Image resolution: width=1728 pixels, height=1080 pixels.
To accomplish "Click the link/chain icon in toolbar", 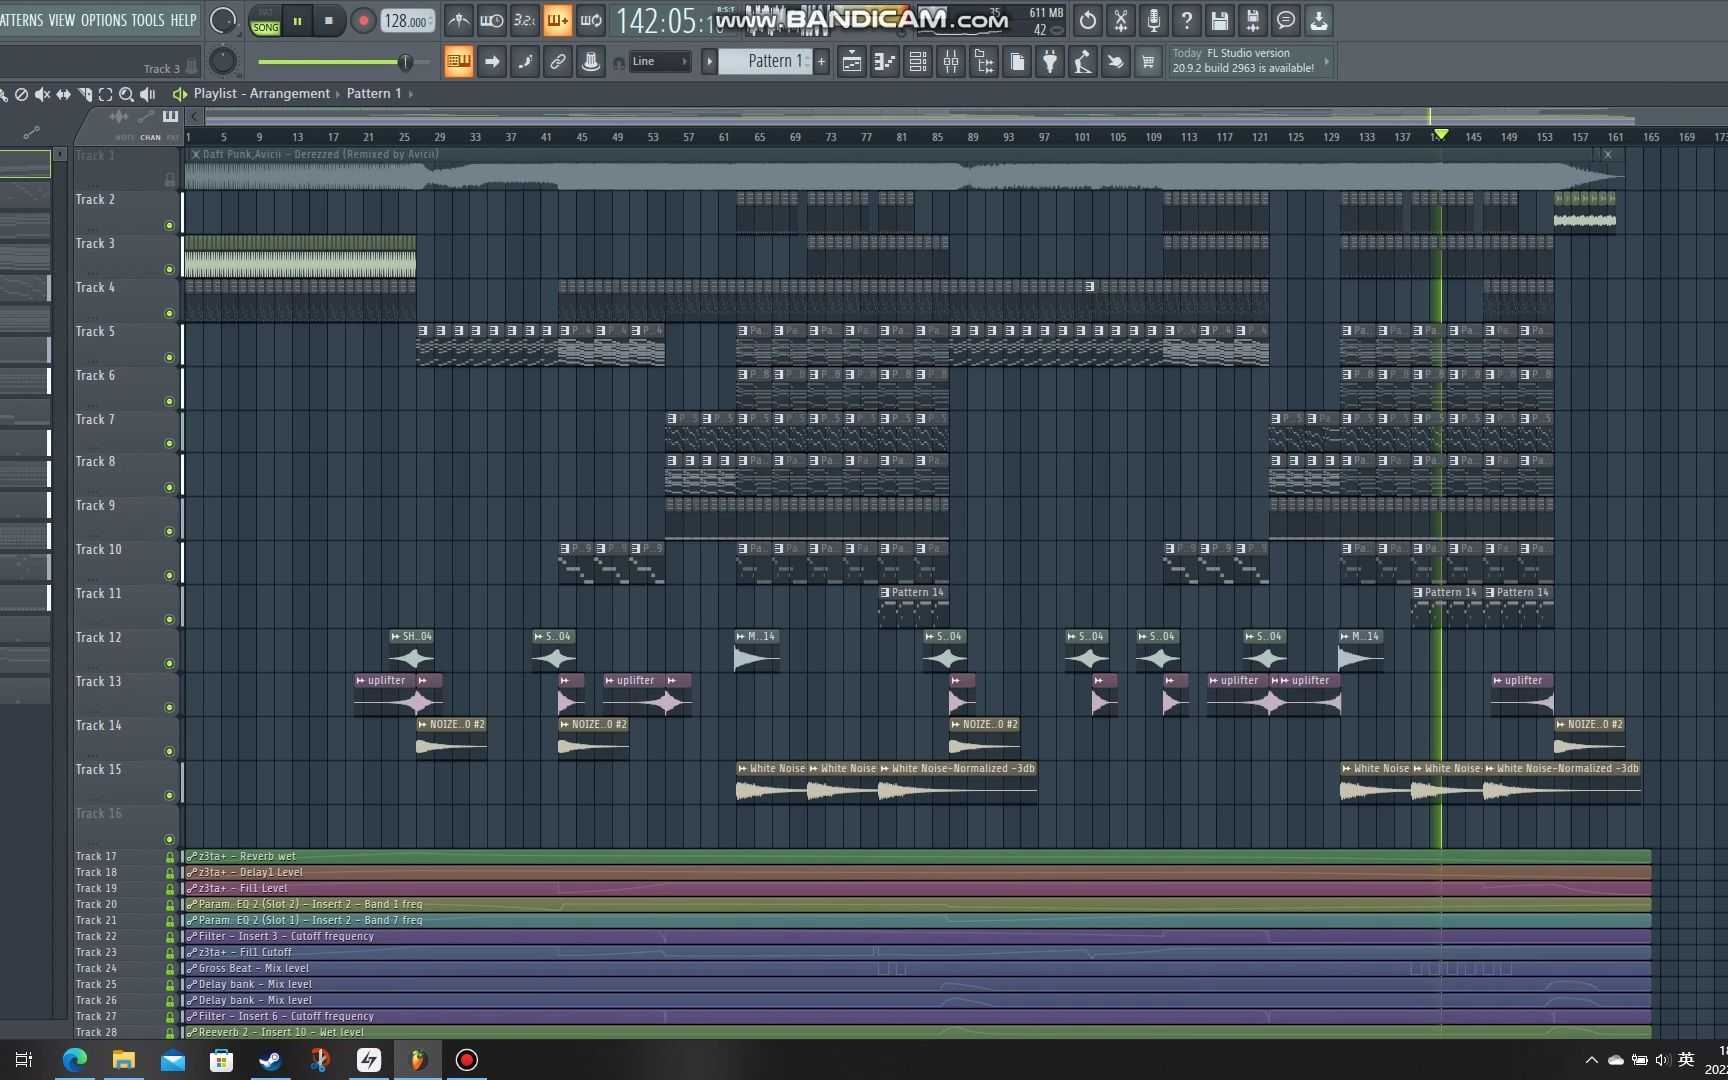I will coord(558,62).
